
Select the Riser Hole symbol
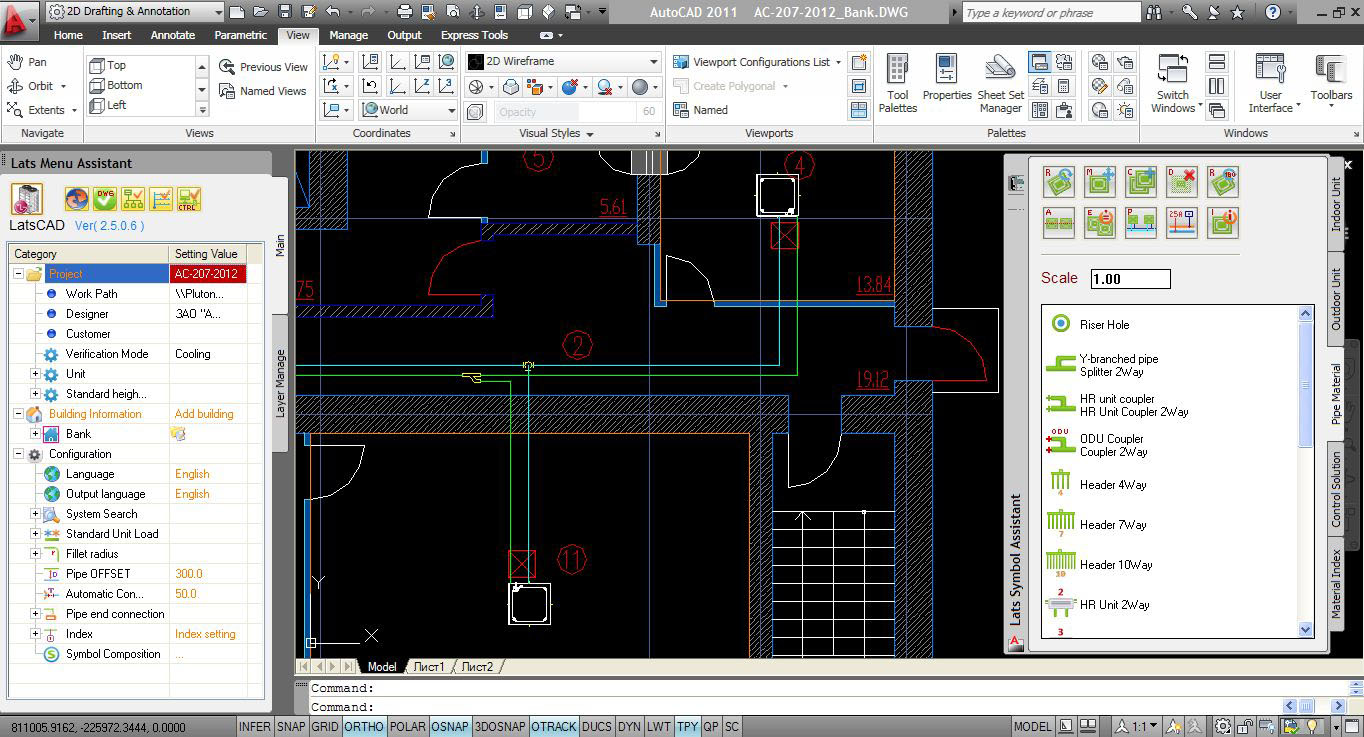click(x=1104, y=325)
